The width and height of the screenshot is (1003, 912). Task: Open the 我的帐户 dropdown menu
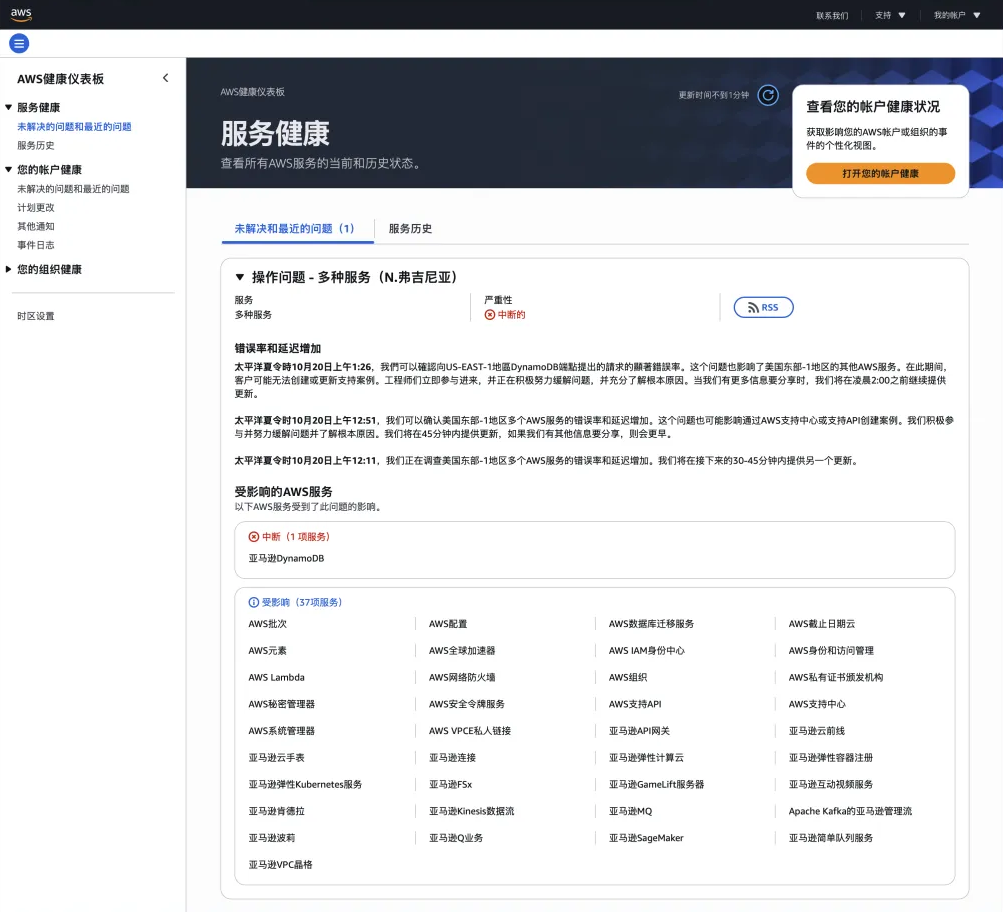coord(957,15)
